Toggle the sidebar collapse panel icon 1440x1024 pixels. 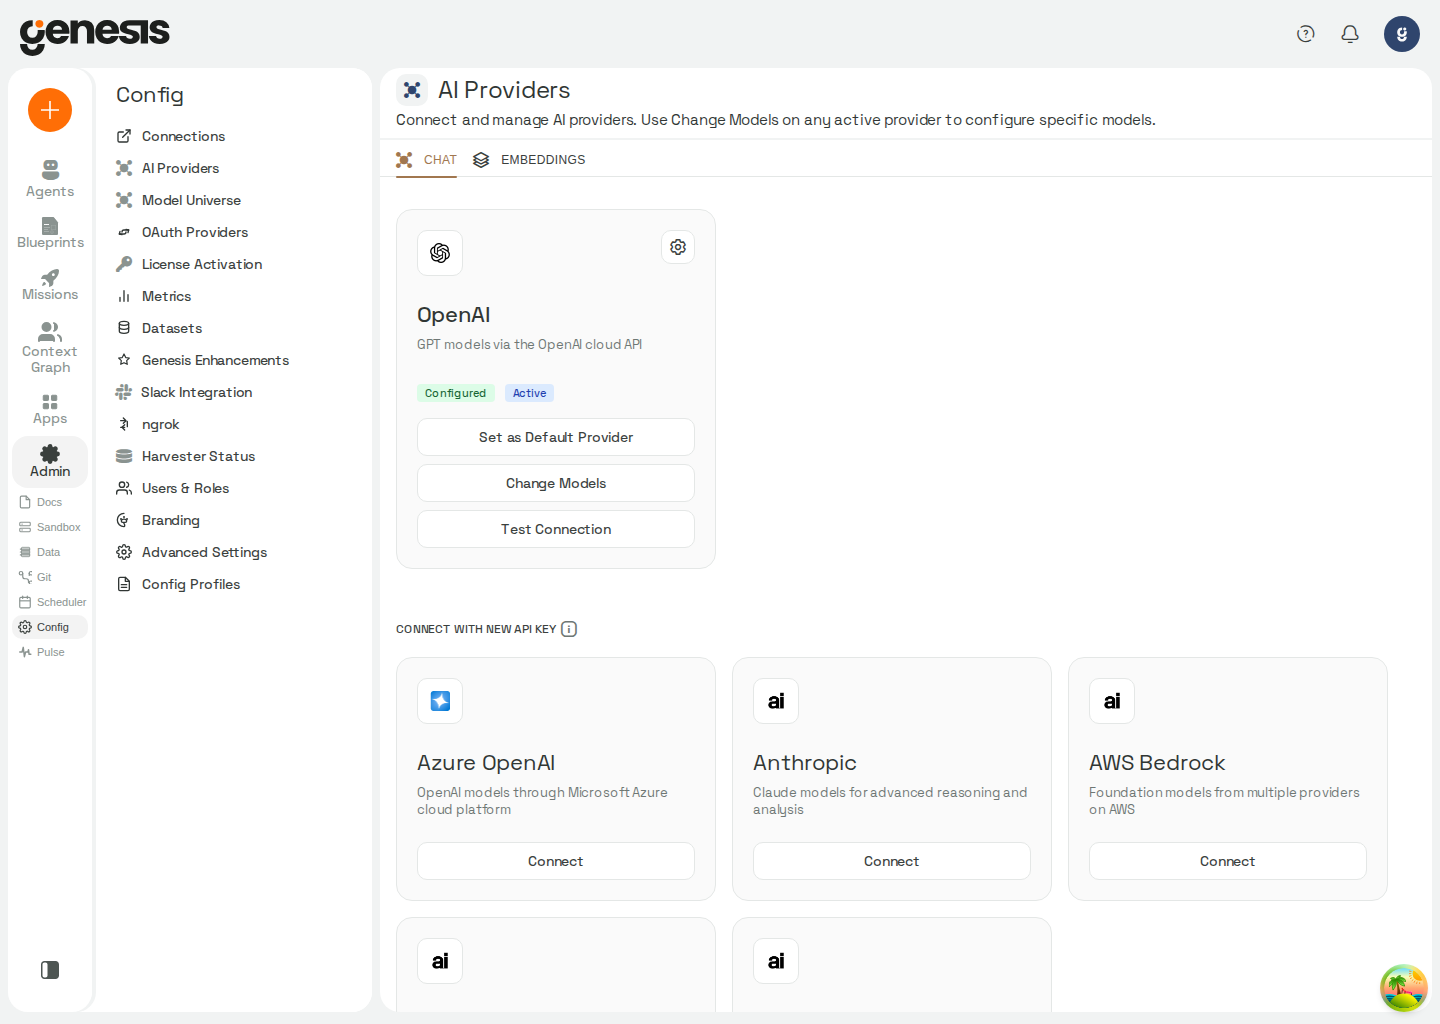pos(50,970)
